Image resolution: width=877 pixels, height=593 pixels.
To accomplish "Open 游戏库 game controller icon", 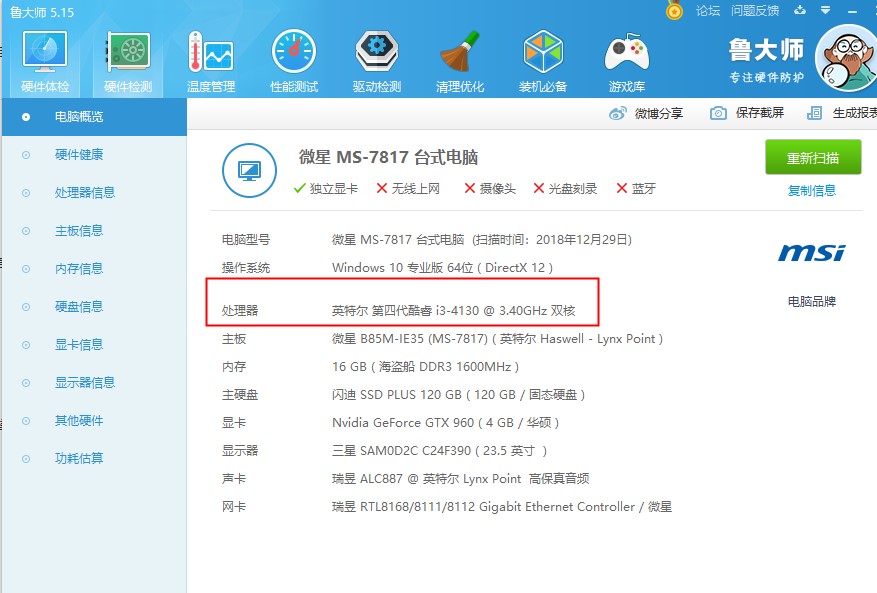I will 626,62.
